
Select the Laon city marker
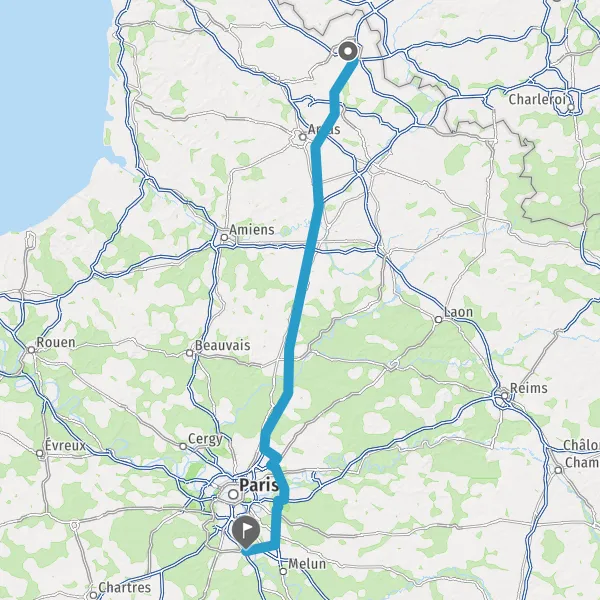[x=439, y=320]
